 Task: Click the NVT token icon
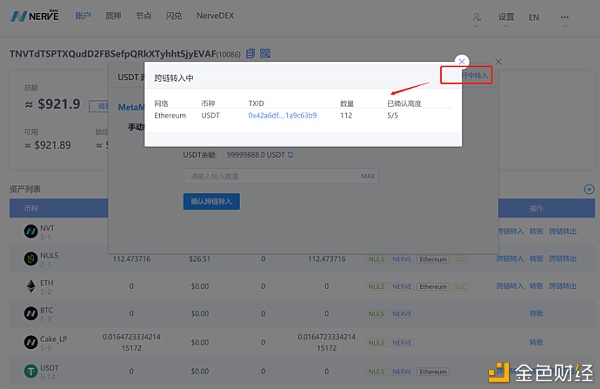pyautogui.click(x=31, y=231)
